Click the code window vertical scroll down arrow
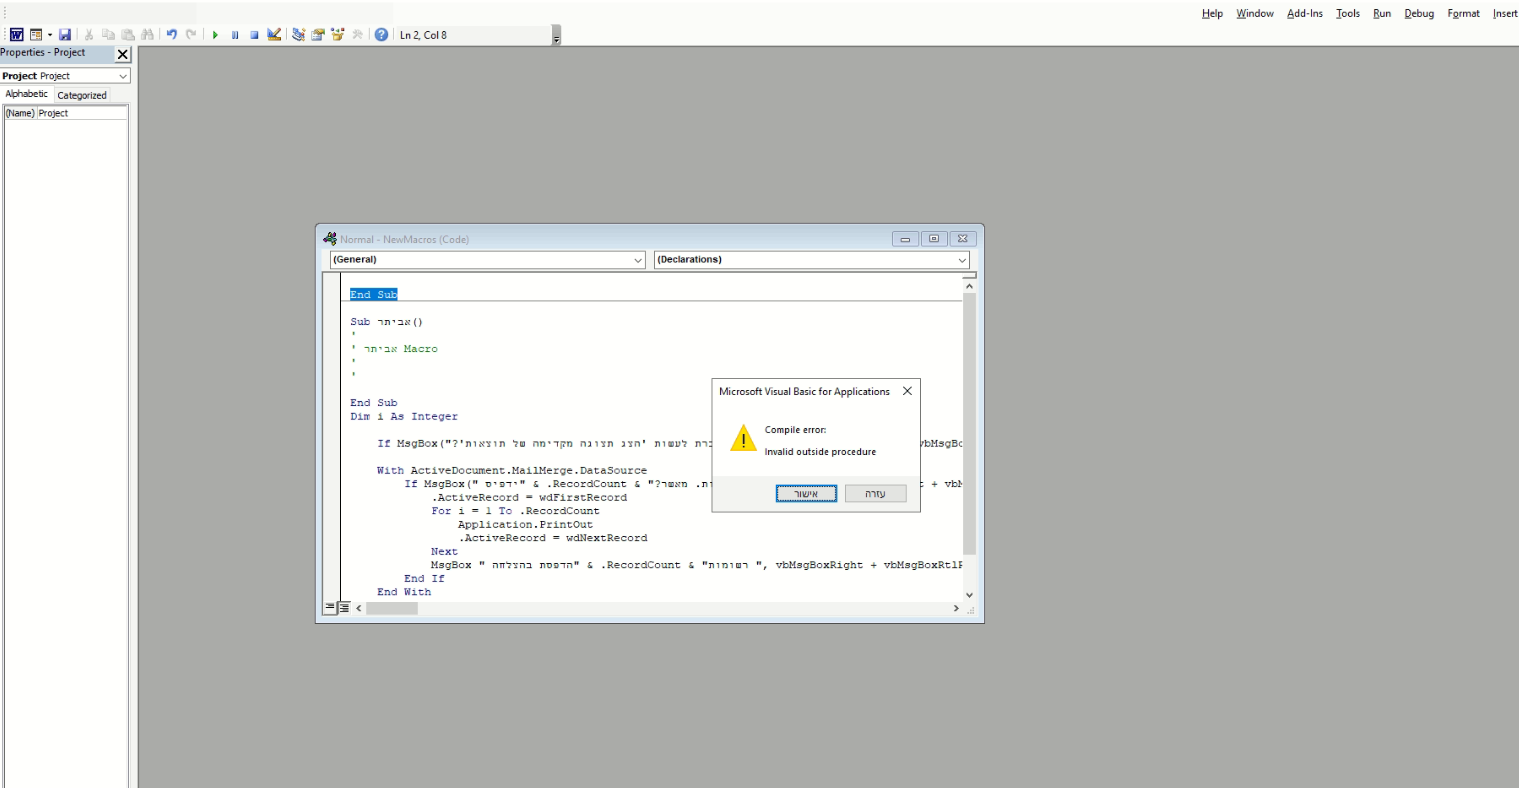This screenshot has height=788, width=1519. click(x=969, y=595)
